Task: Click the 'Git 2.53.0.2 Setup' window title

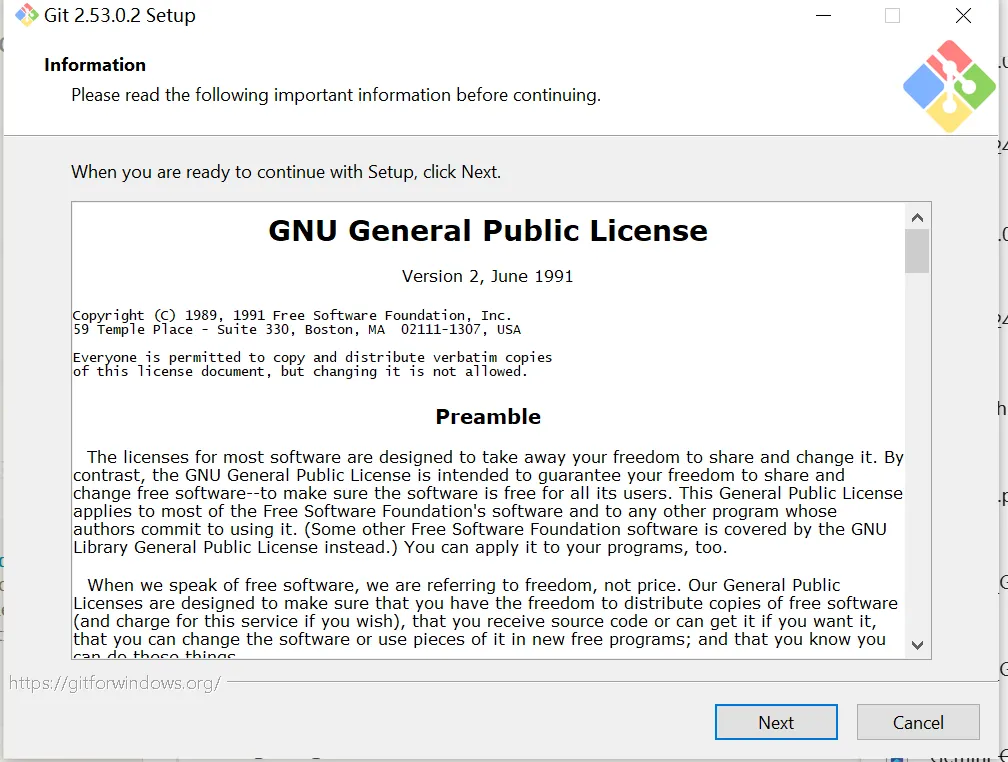Action: [x=120, y=15]
